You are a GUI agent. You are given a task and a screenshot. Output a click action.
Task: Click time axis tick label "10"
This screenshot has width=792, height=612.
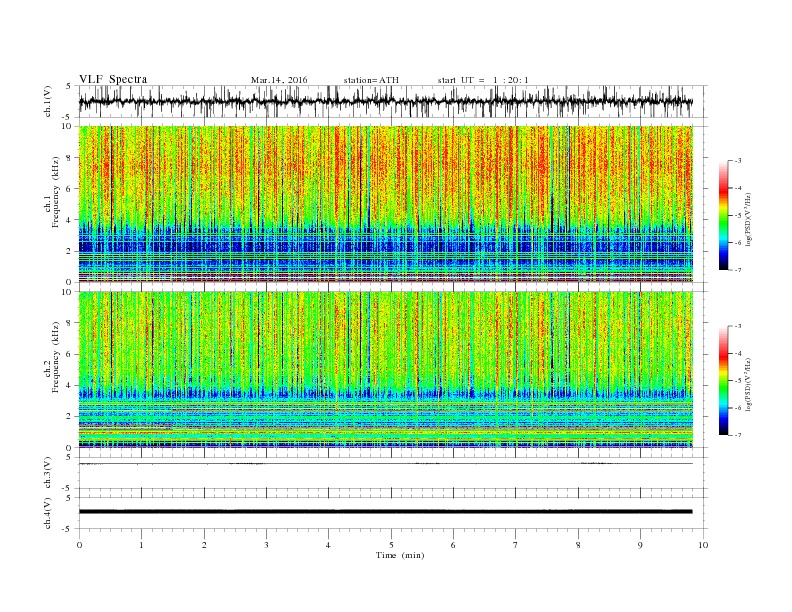tap(703, 545)
